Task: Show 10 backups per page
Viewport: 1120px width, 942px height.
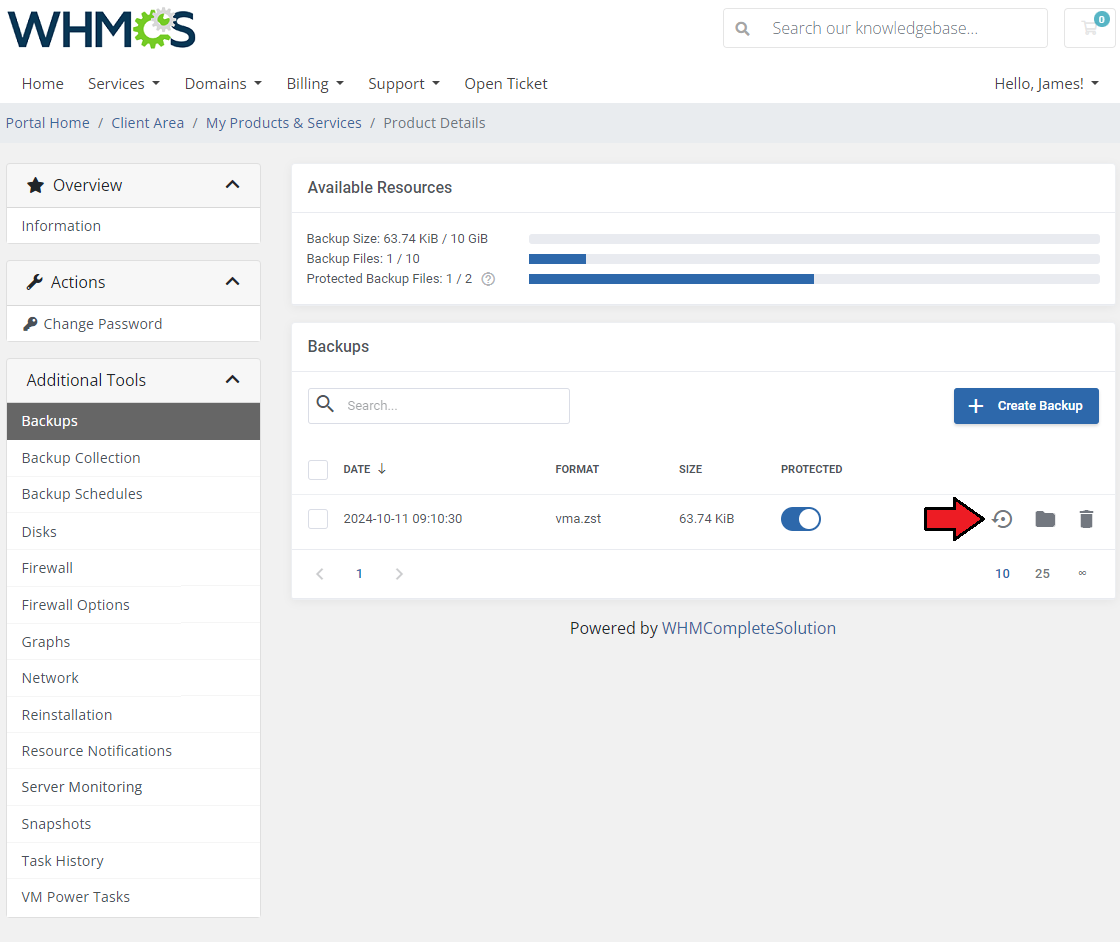Action: coord(1002,573)
